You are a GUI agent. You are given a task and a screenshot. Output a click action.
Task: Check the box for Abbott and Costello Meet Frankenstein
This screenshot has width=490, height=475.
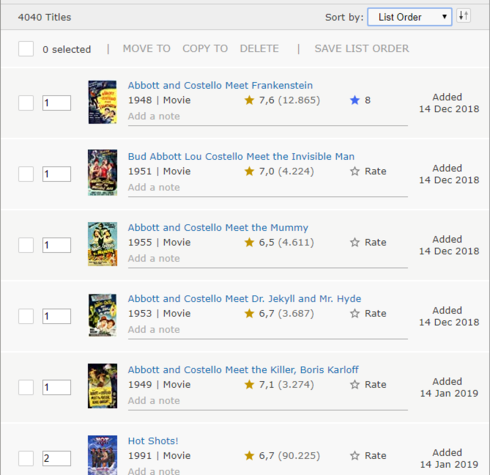(26, 103)
